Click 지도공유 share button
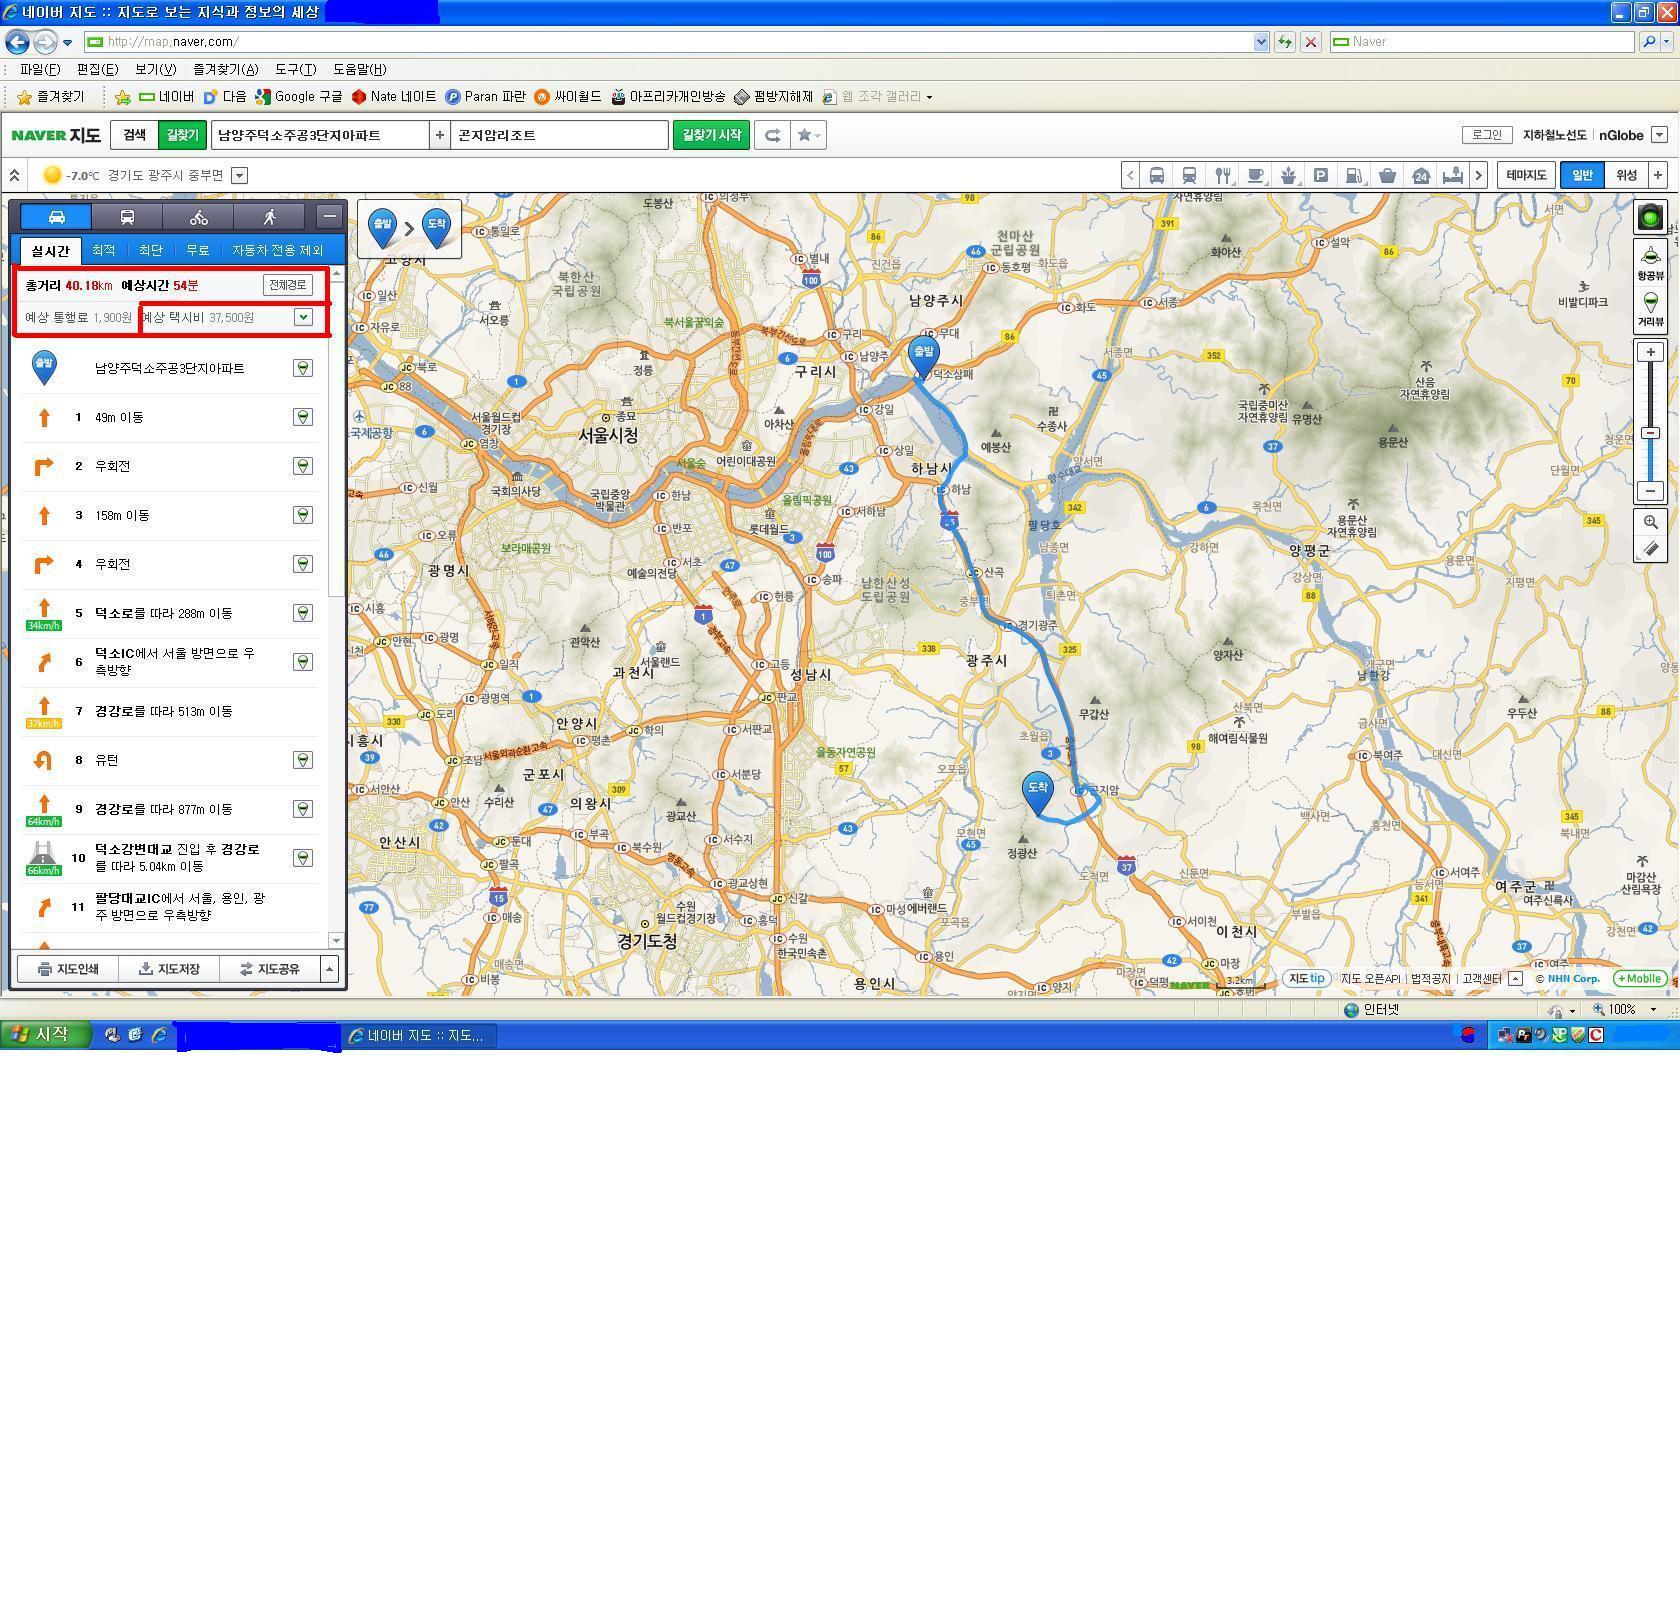1680x1600 pixels. [269, 968]
